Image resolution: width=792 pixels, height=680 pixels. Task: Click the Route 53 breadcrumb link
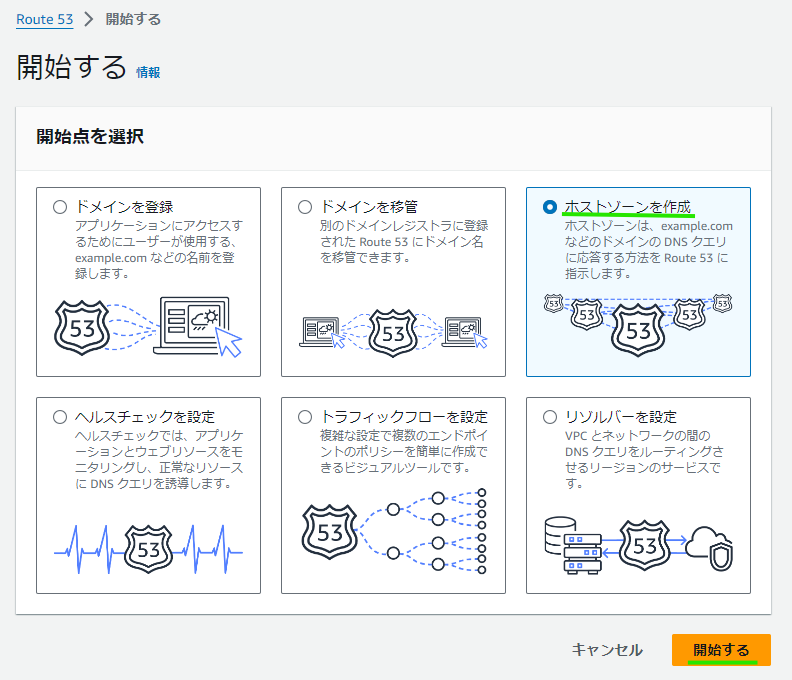44,19
